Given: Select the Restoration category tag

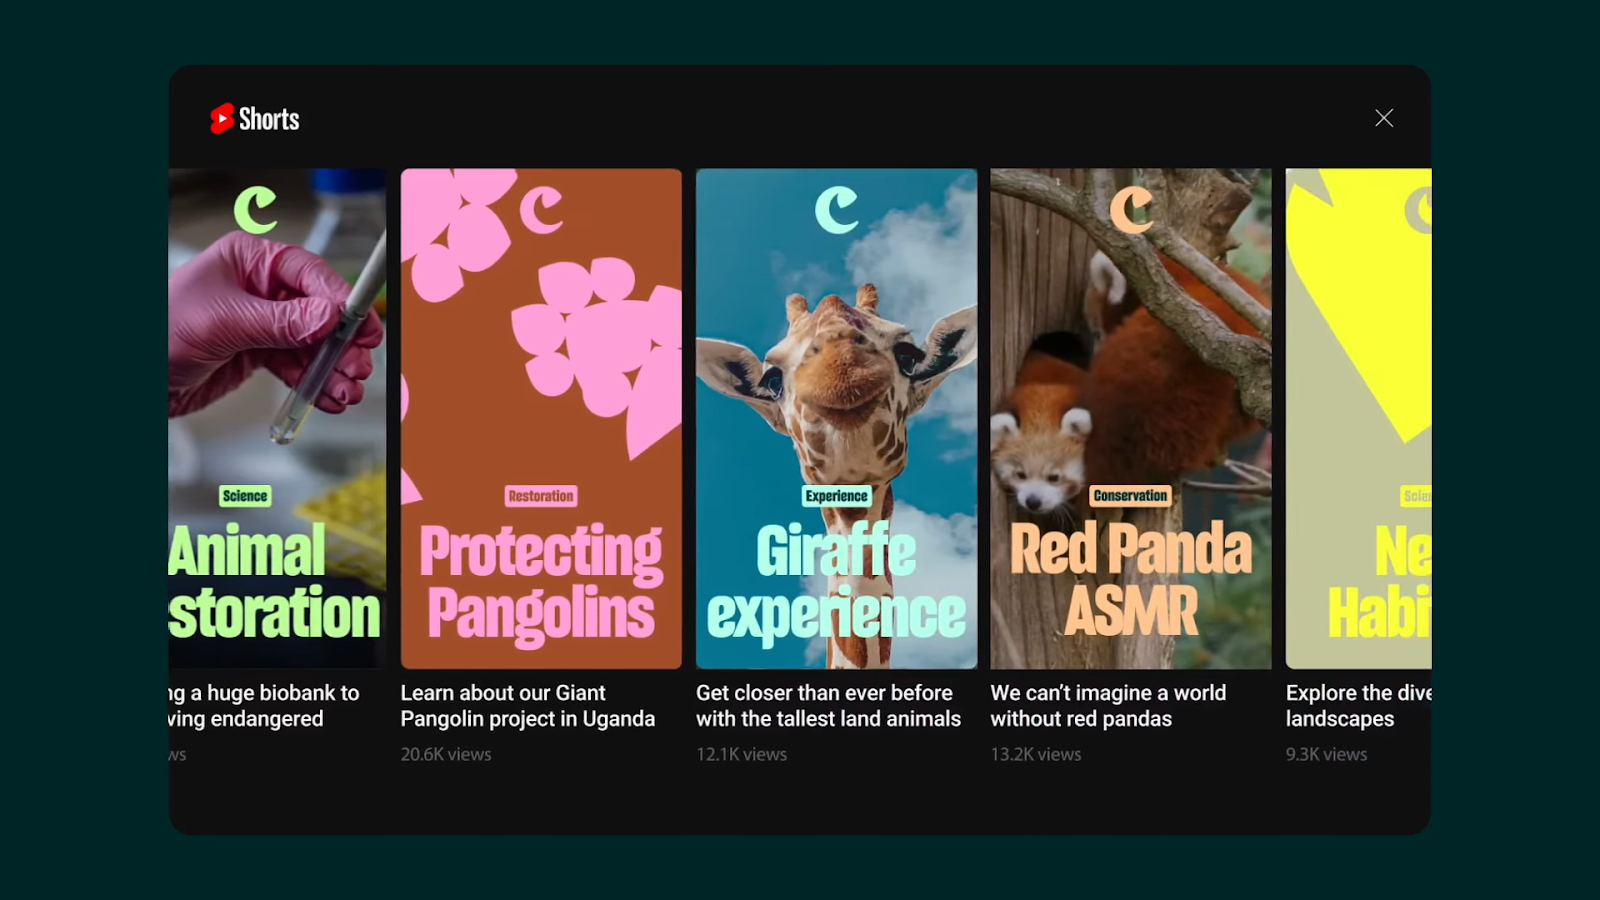Looking at the screenshot, I should tap(541, 496).
